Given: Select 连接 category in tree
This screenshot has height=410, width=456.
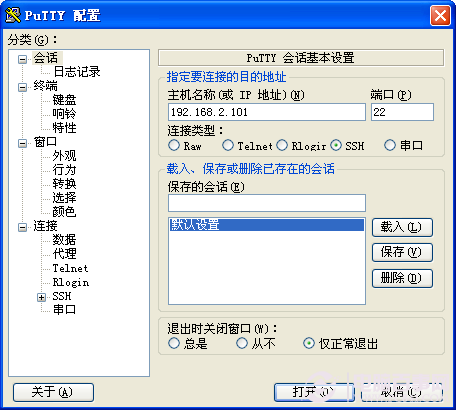Looking at the screenshot, I should [45, 226].
